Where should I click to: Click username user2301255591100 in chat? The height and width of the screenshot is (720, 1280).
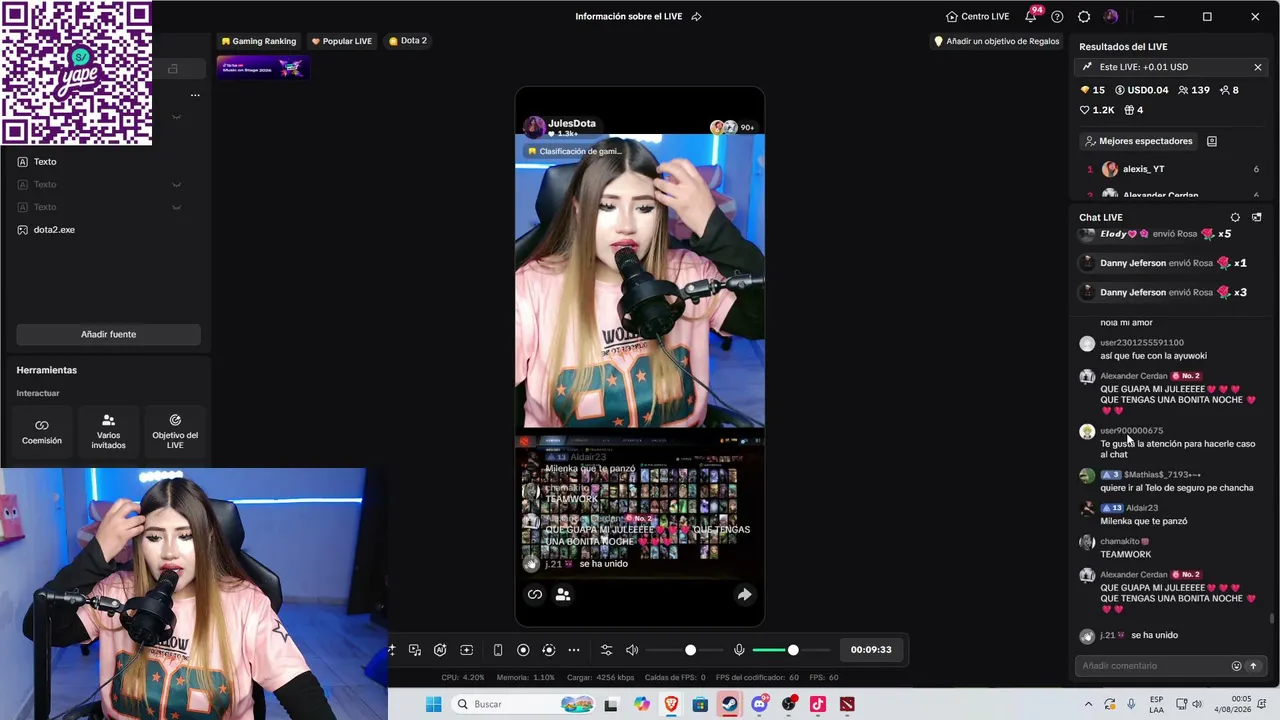pyautogui.click(x=1142, y=343)
